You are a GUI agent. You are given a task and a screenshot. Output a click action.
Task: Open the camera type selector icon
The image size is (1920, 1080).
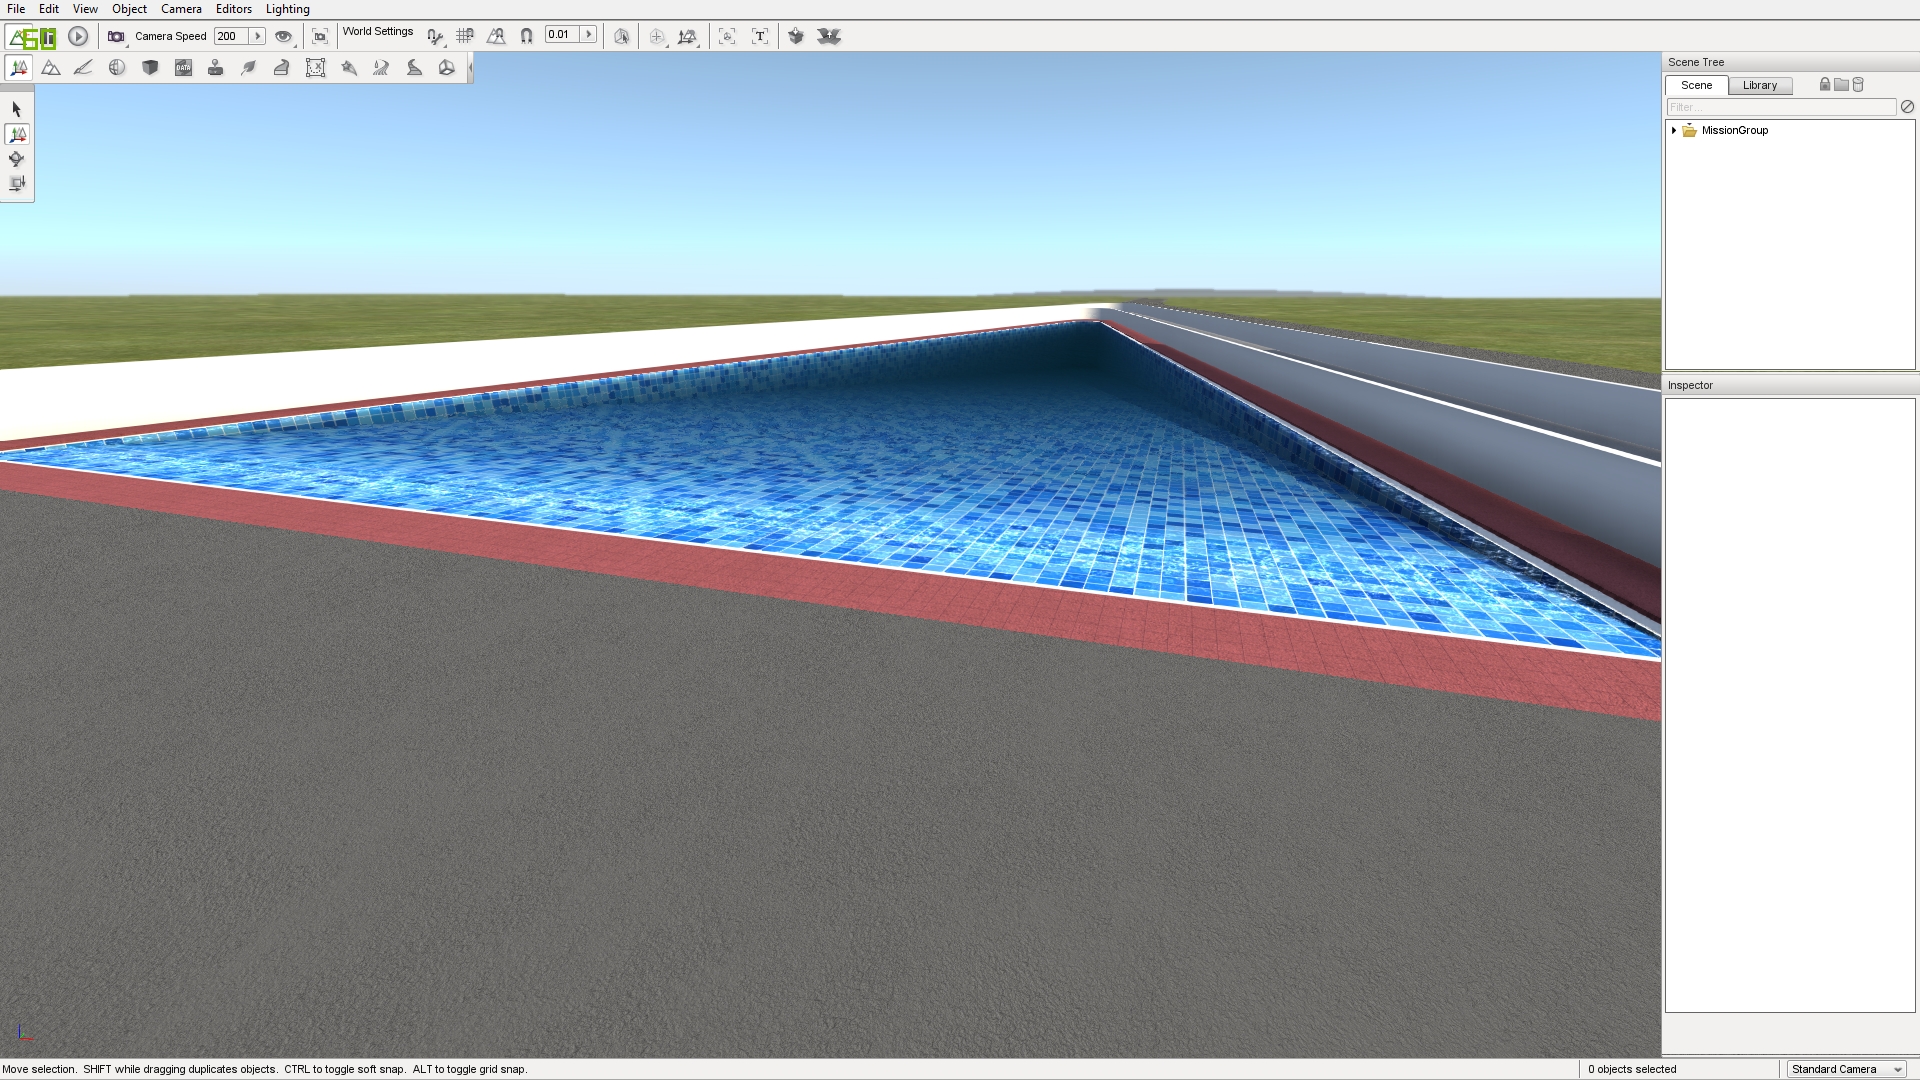coord(116,37)
